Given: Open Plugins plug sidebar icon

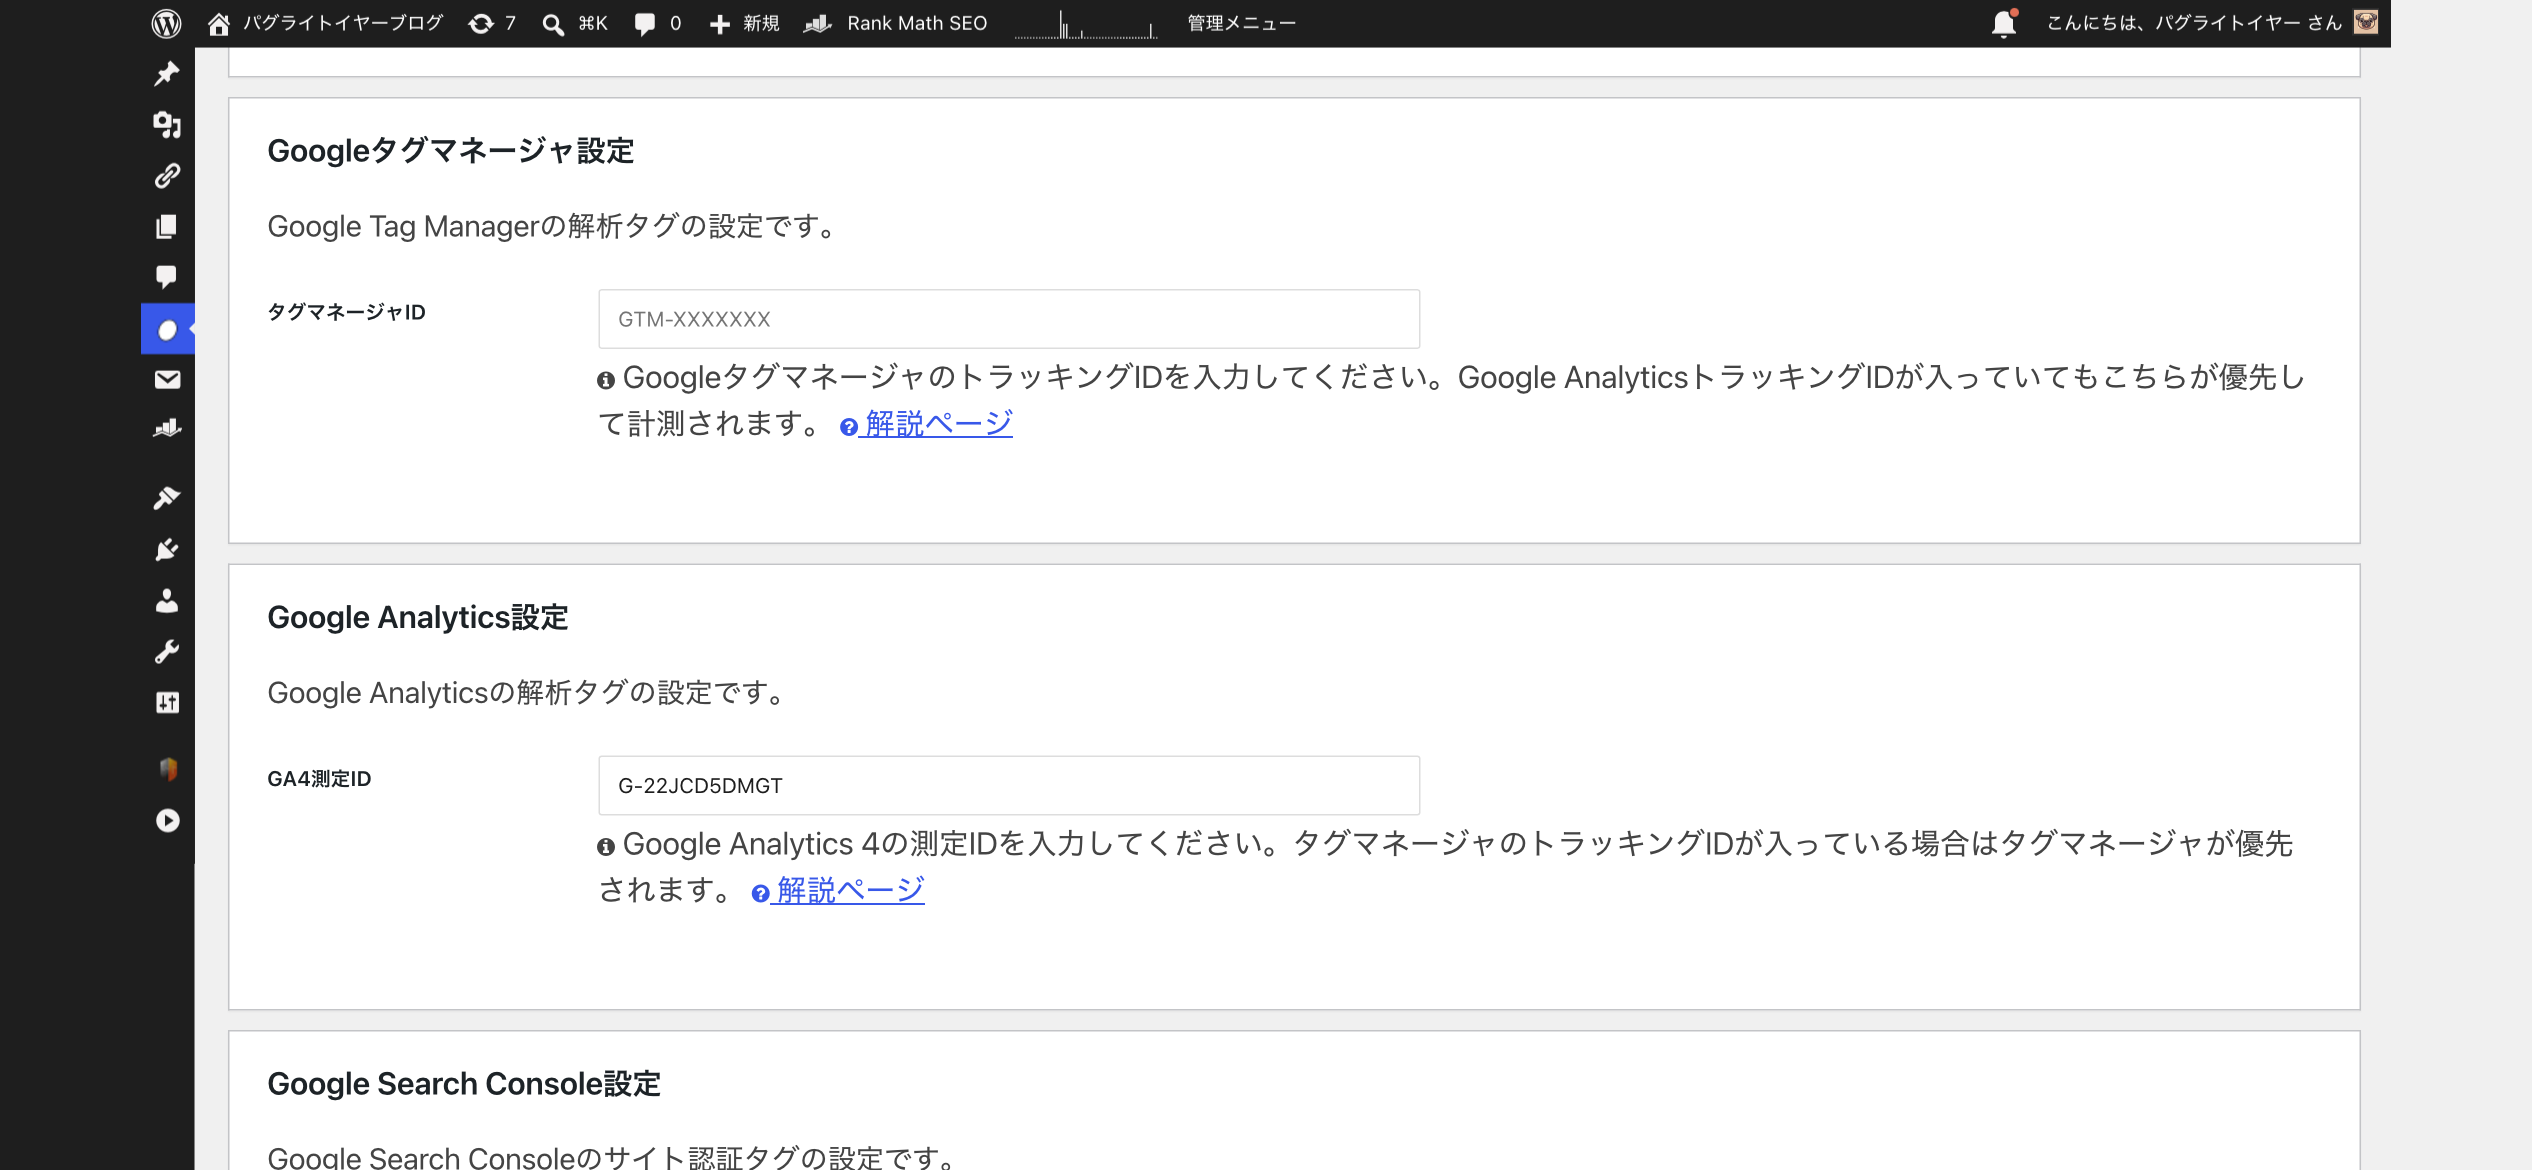Looking at the screenshot, I should click(167, 549).
